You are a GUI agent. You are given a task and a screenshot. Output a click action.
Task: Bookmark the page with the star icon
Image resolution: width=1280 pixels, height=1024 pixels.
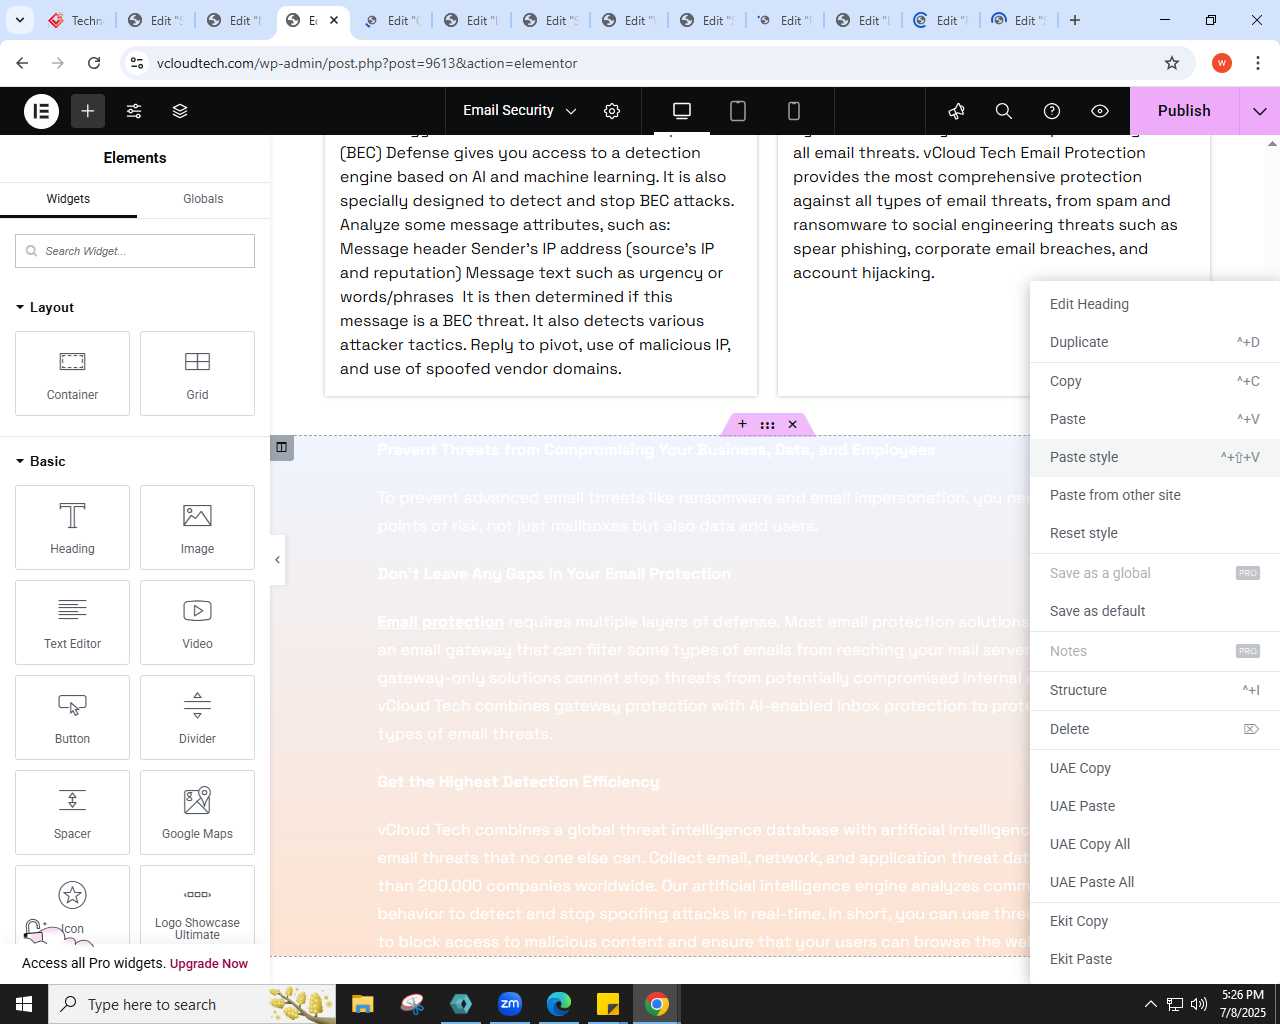tap(1172, 63)
